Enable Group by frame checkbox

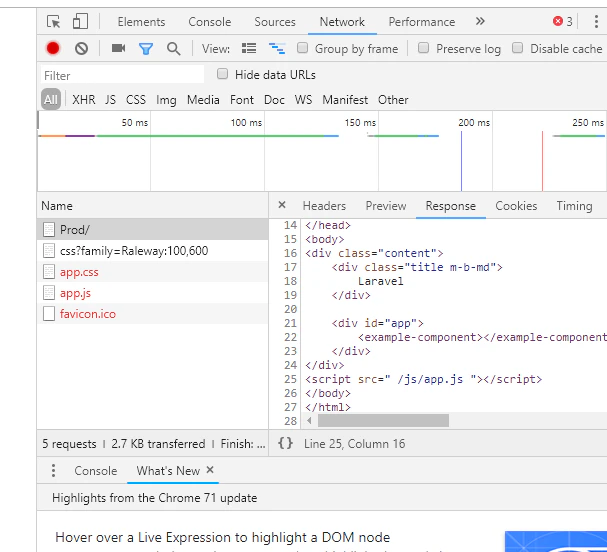pyautogui.click(x=302, y=48)
